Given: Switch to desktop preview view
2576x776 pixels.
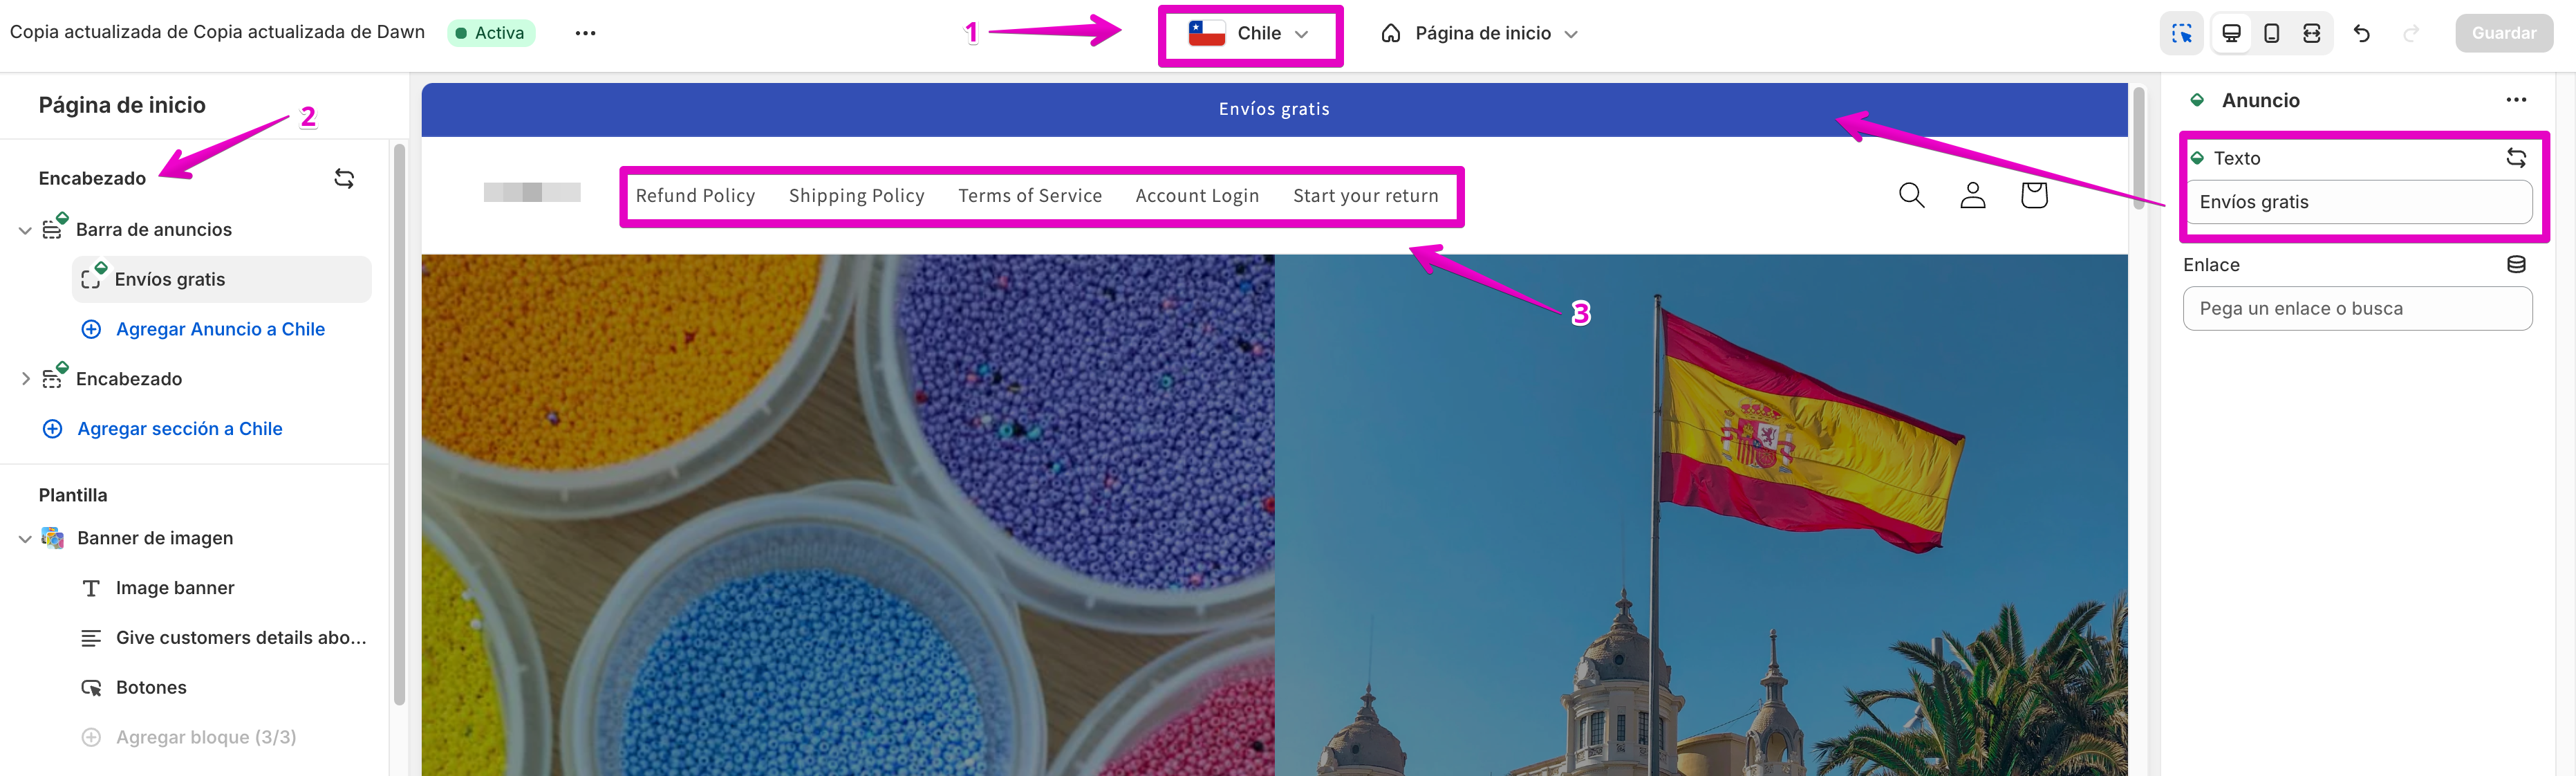Looking at the screenshot, I should coord(2231,34).
